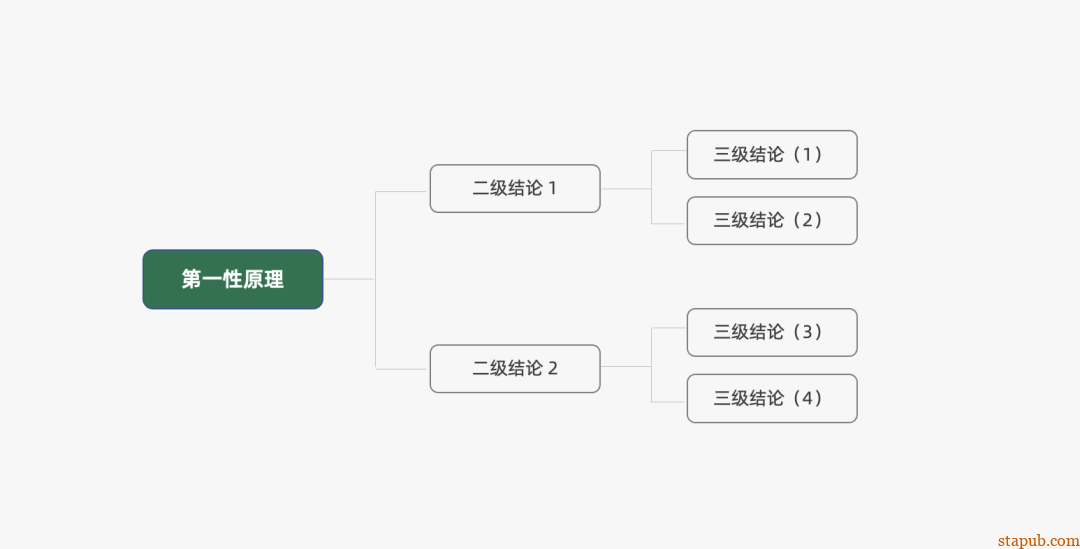
Task: Select the connector exiting 二级结论 2's right side
Action: [625, 367]
